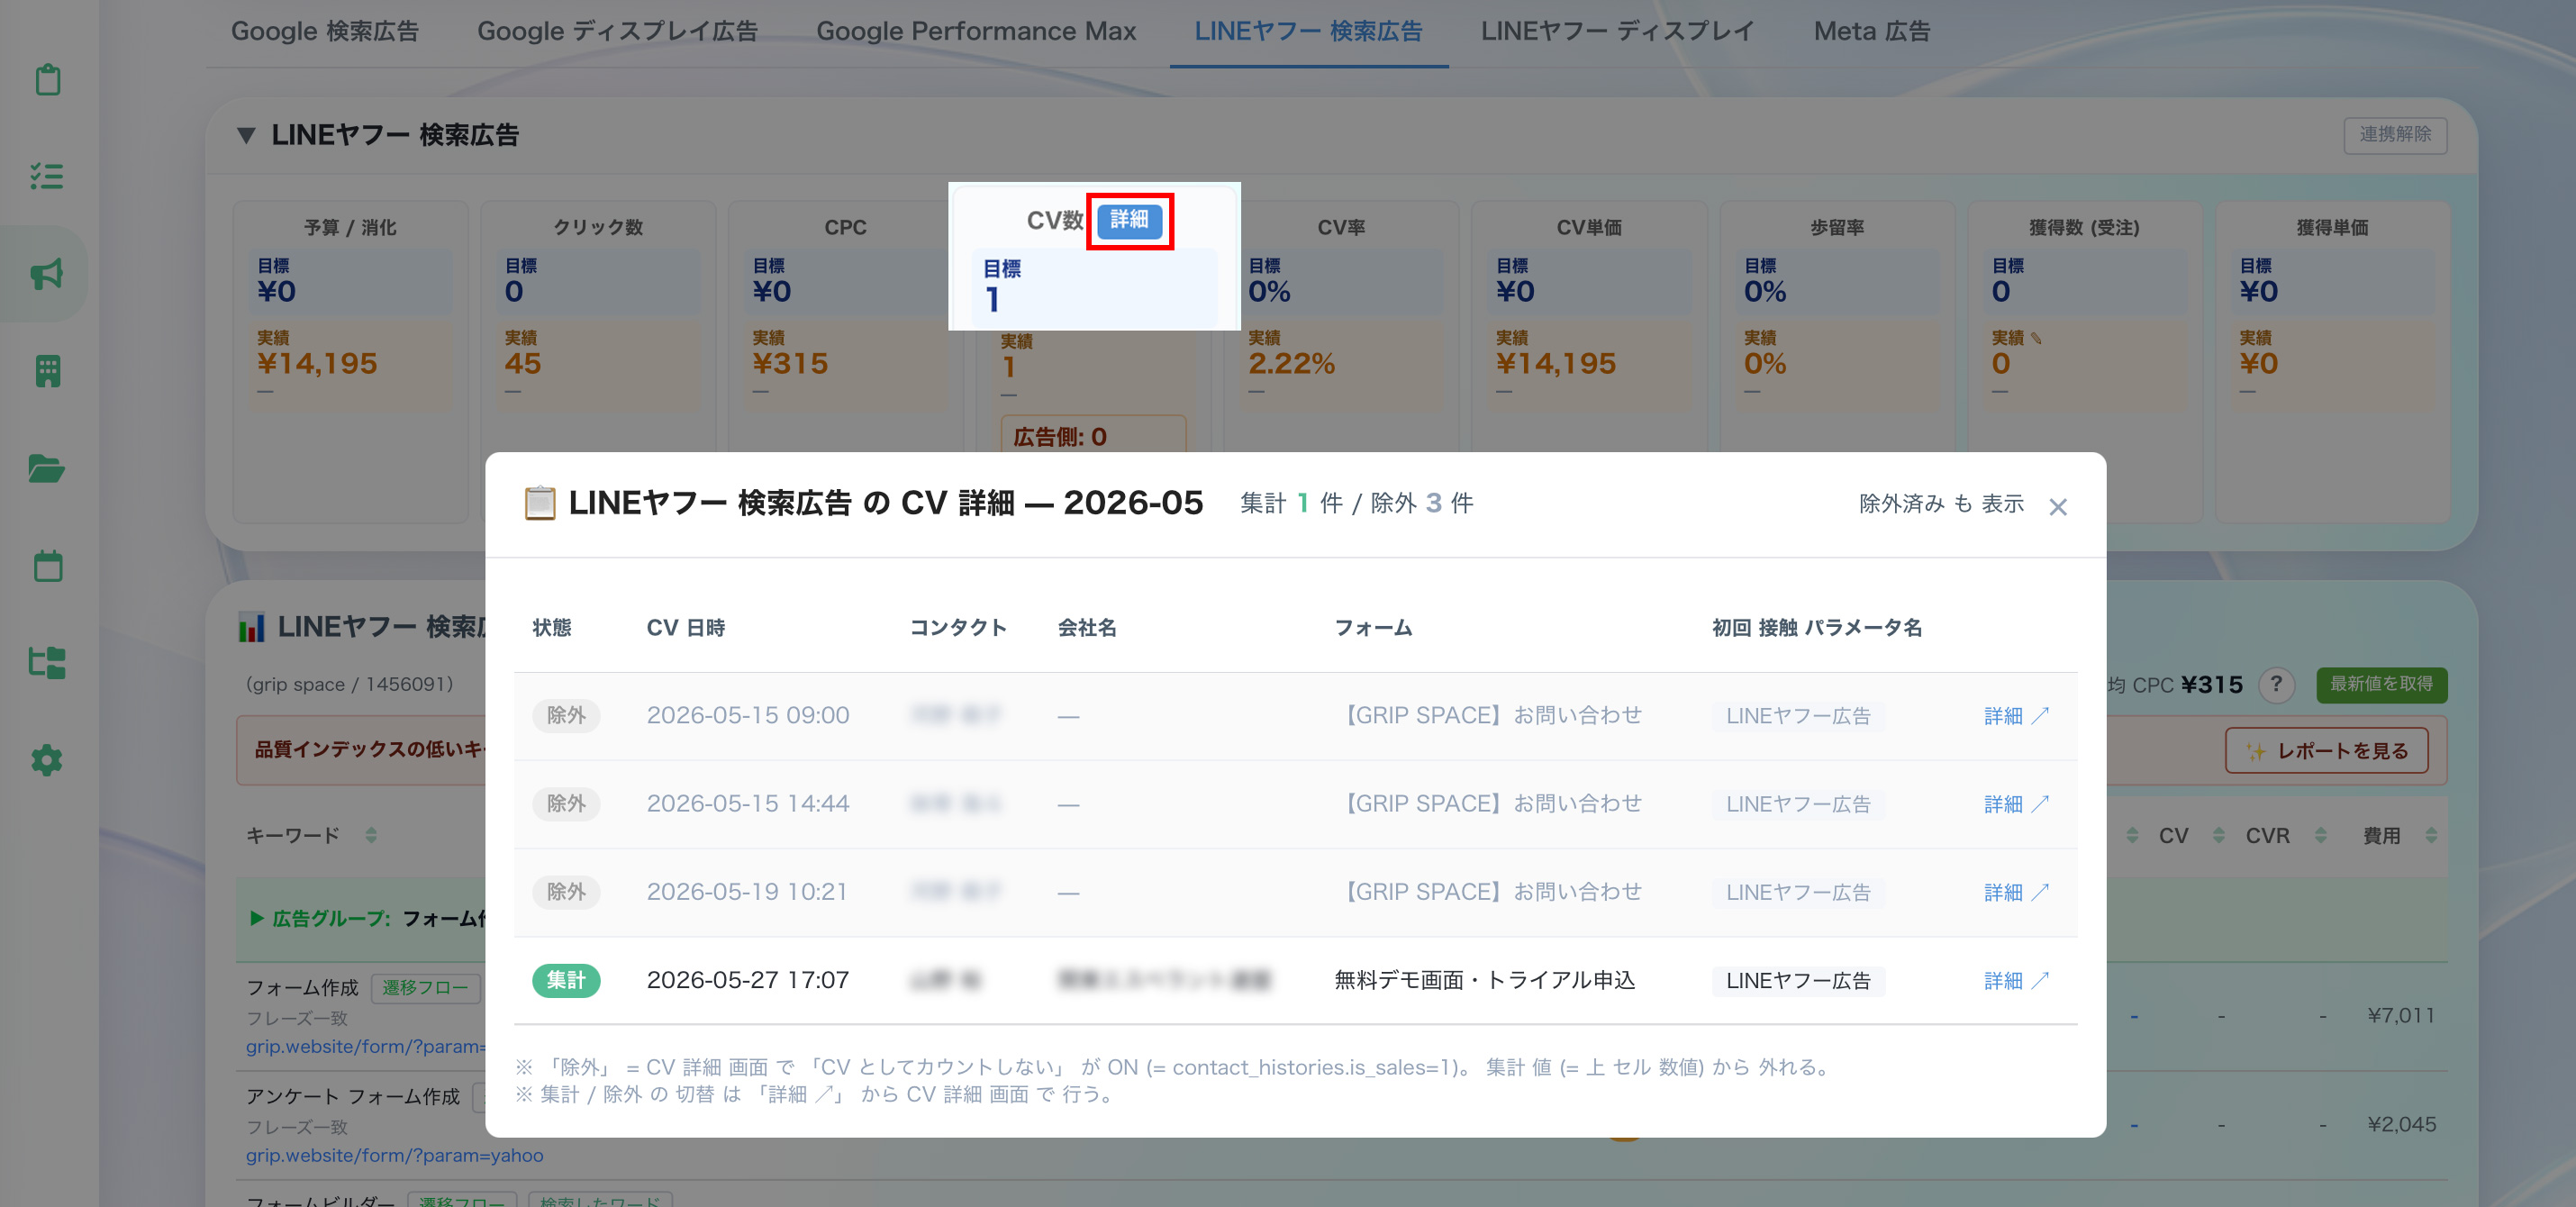
Task: Click the フォーム column header in the dialog
Action: pyautogui.click(x=1373, y=628)
